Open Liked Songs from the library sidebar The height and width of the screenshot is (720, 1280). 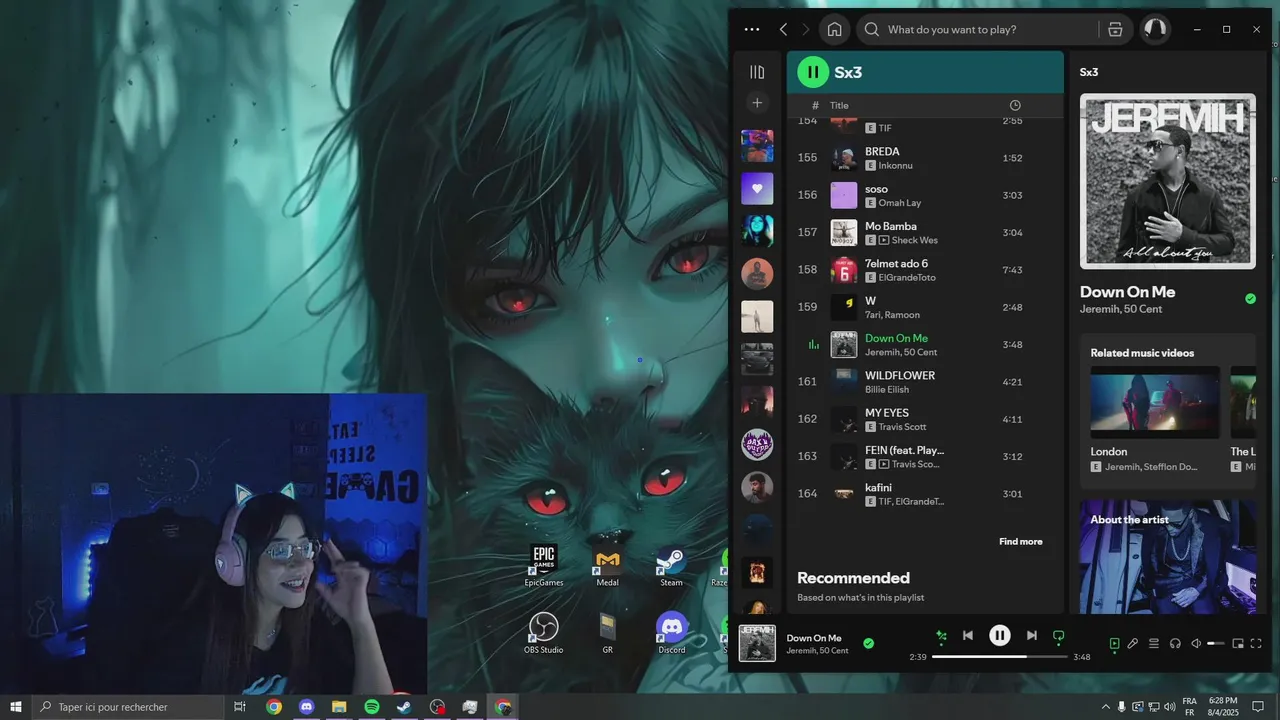tap(757, 188)
